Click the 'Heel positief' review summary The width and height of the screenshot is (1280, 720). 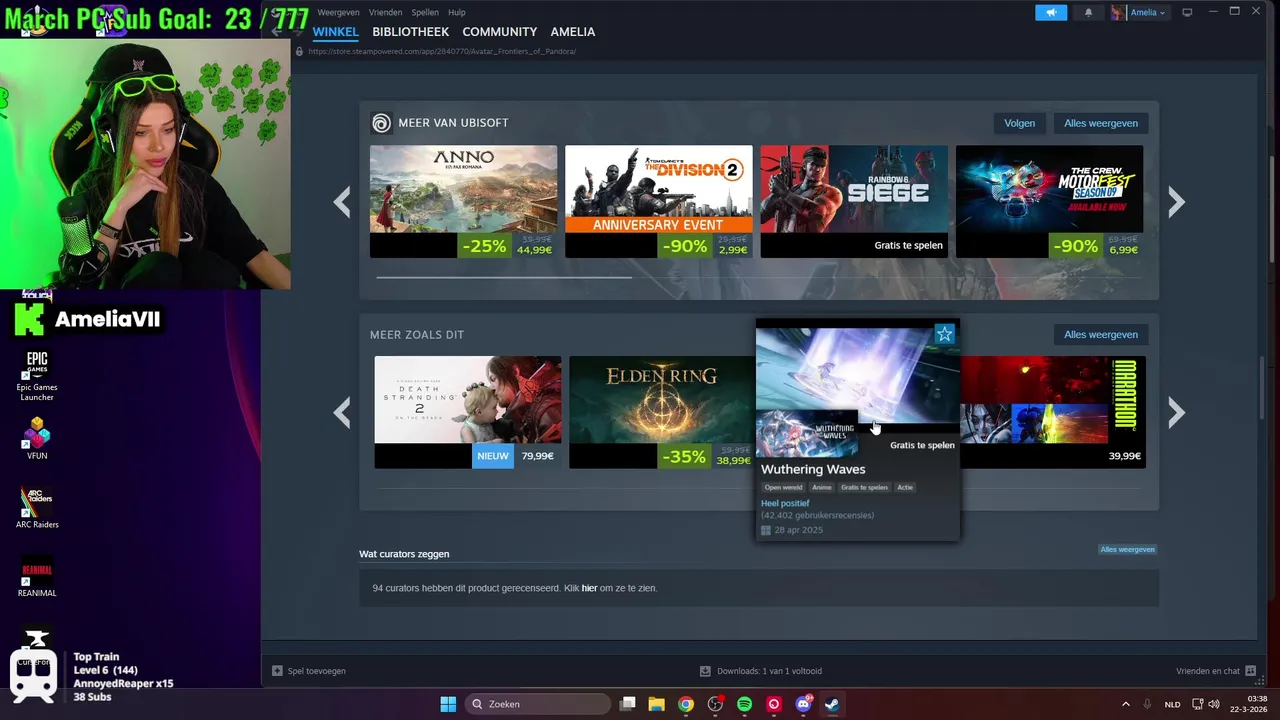(x=785, y=504)
